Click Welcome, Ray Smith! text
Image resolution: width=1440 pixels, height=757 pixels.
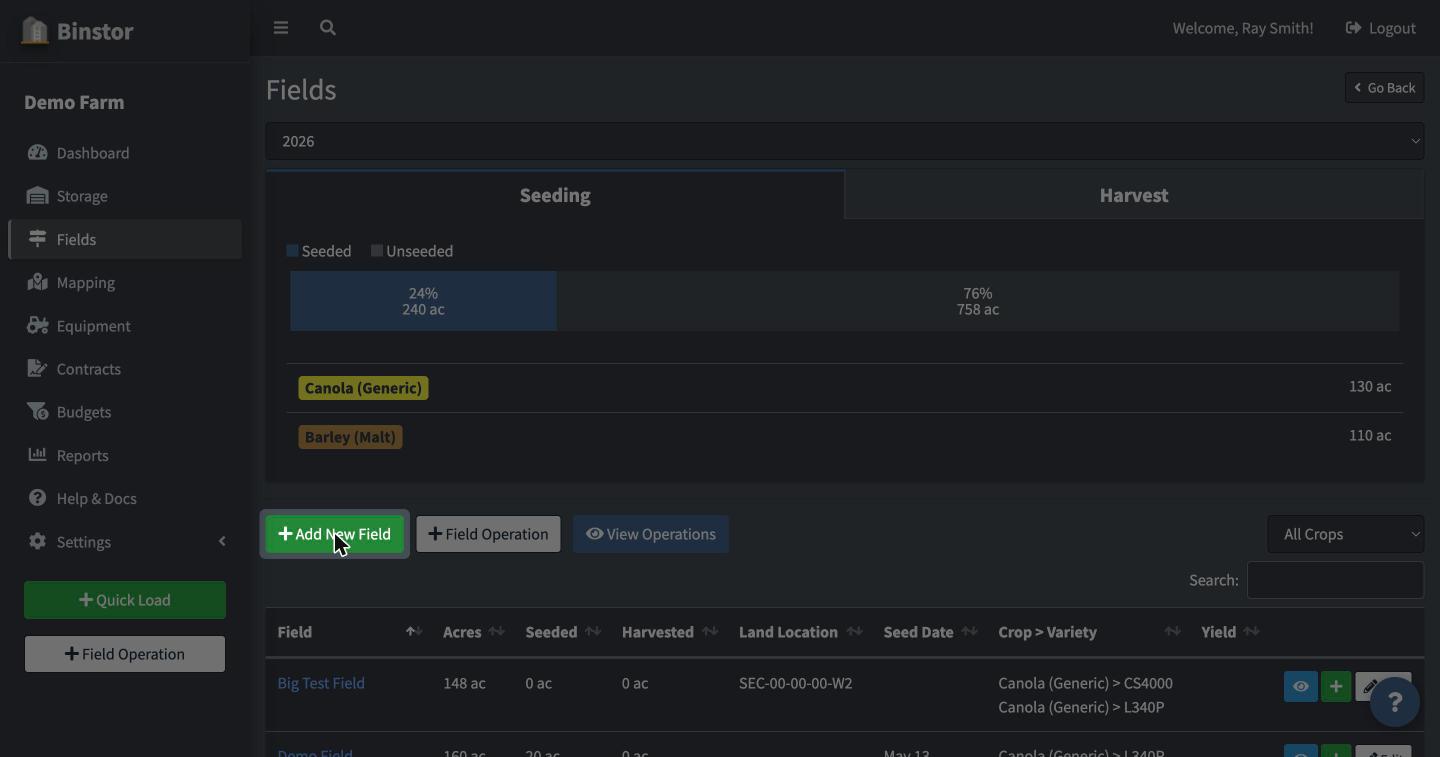pos(1243,28)
